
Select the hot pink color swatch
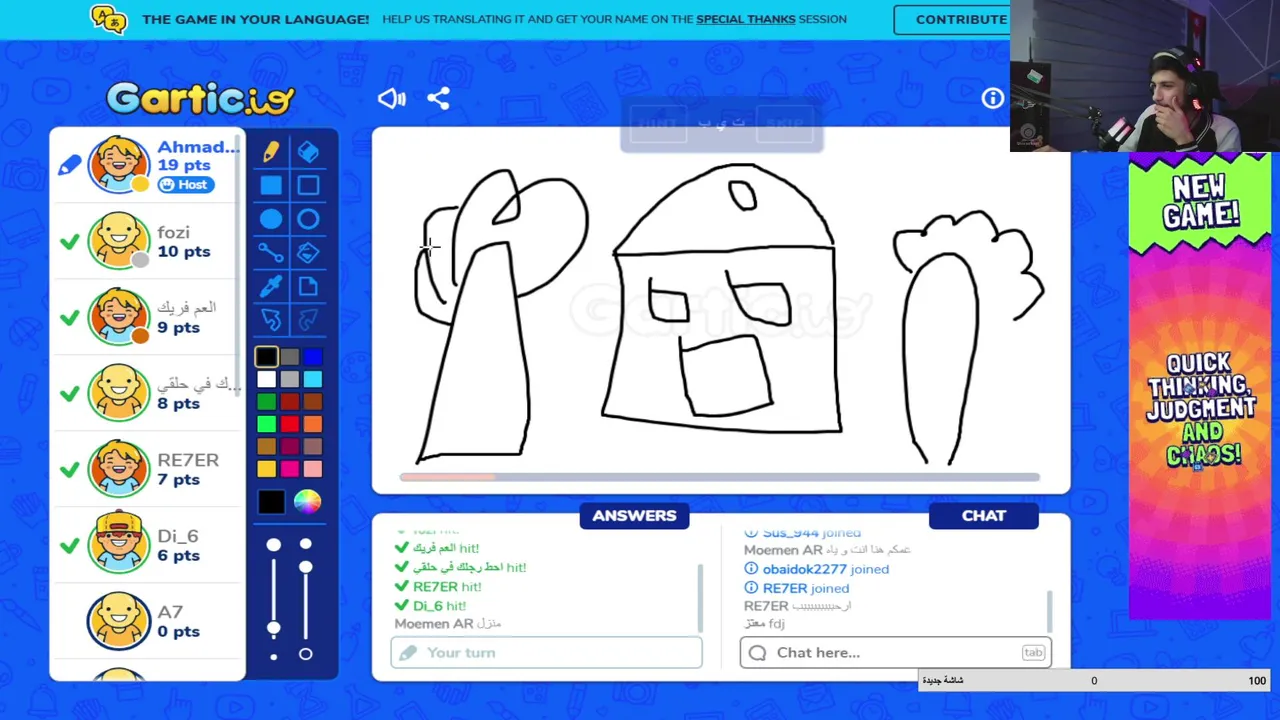pyautogui.click(x=290, y=468)
